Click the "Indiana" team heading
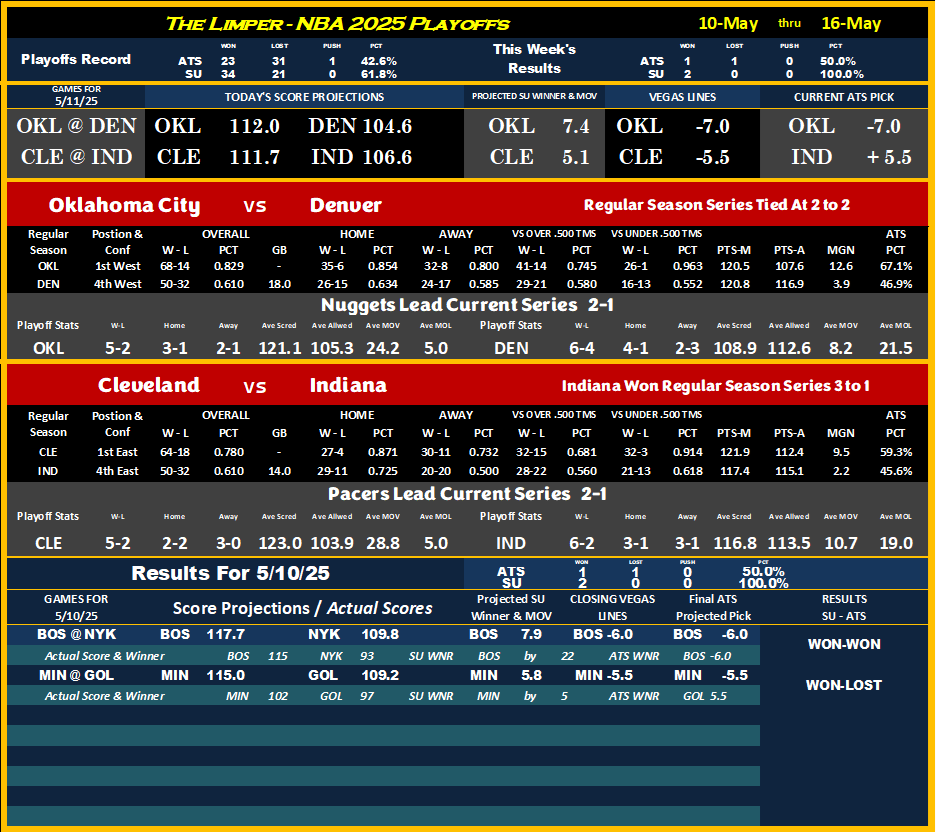The image size is (936, 833). pyautogui.click(x=348, y=385)
